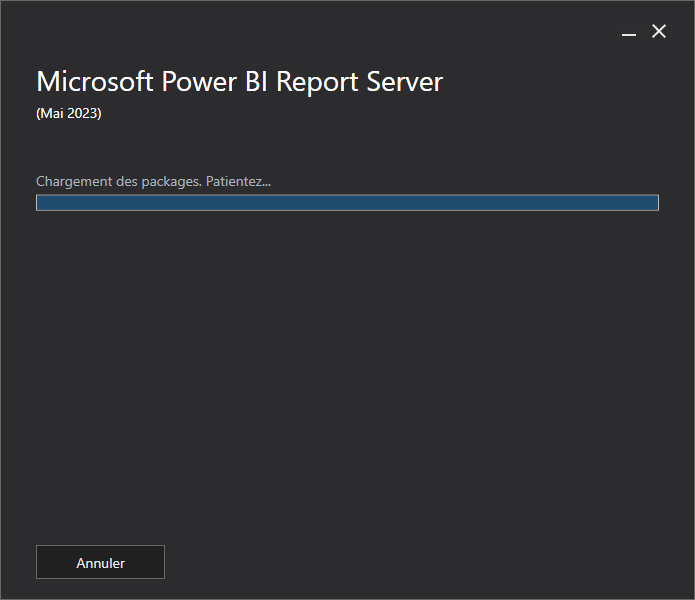Click the Annuler button
The height and width of the screenshot is (600, 695).
[100, 562]
